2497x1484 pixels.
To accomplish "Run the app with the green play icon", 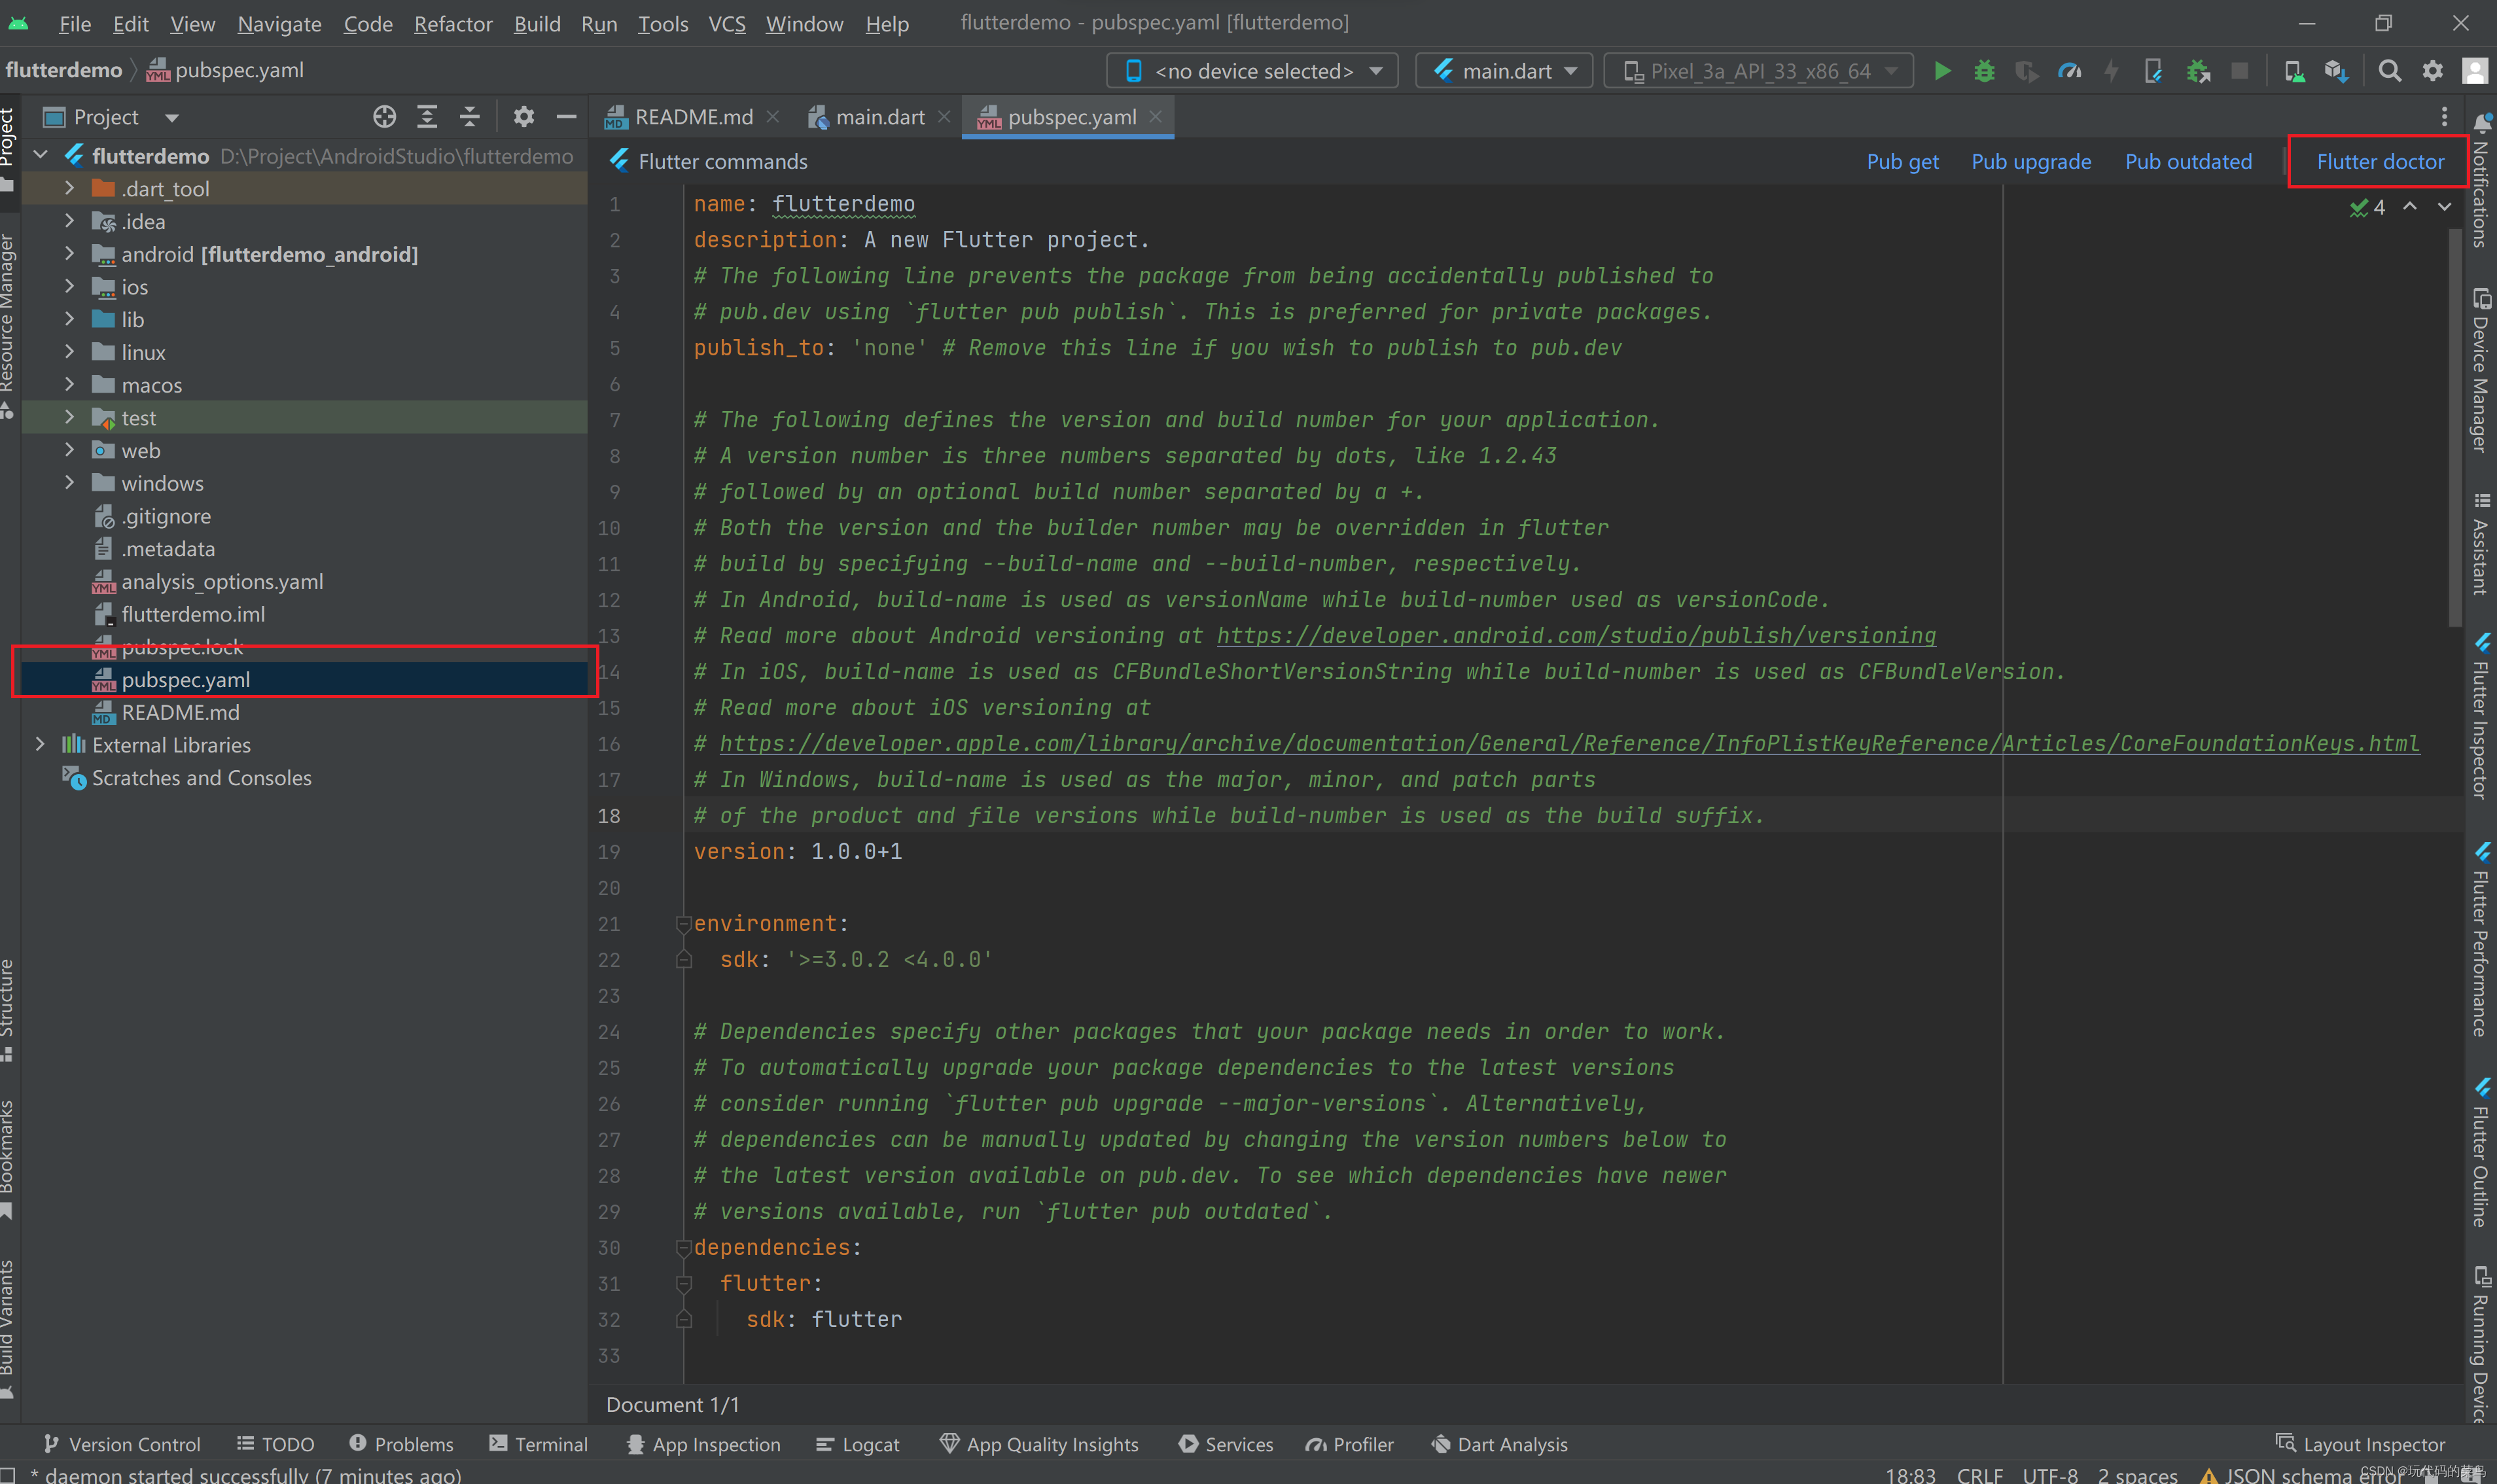I will [1943, 70].
